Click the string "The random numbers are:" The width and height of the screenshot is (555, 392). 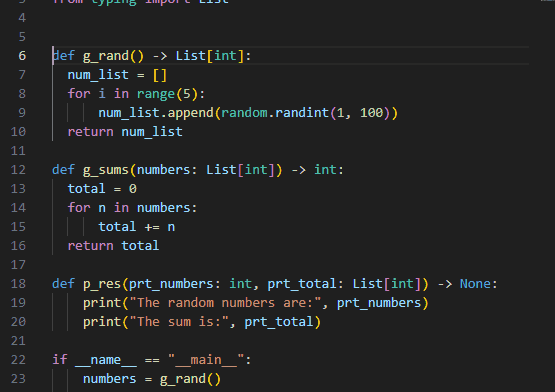click(225, 303)
